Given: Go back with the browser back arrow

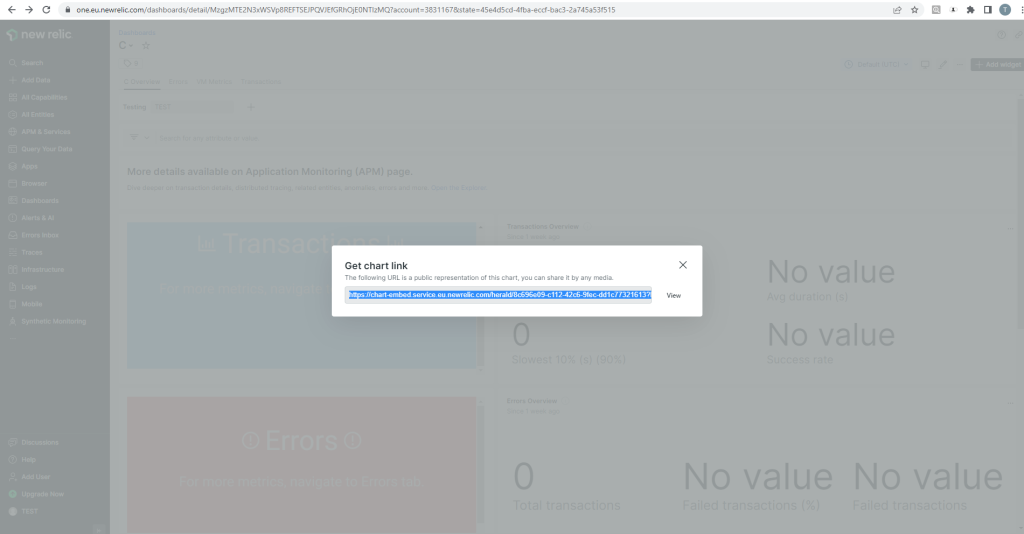Looking at the screenshot, I should coord(11,10).
